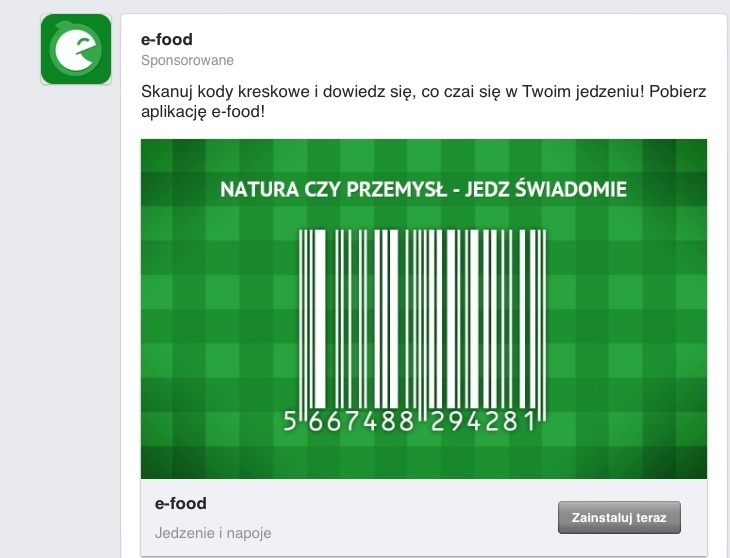The image size is (730, 558).
Task: Click the Sponsorowane label
Action: 188,61
